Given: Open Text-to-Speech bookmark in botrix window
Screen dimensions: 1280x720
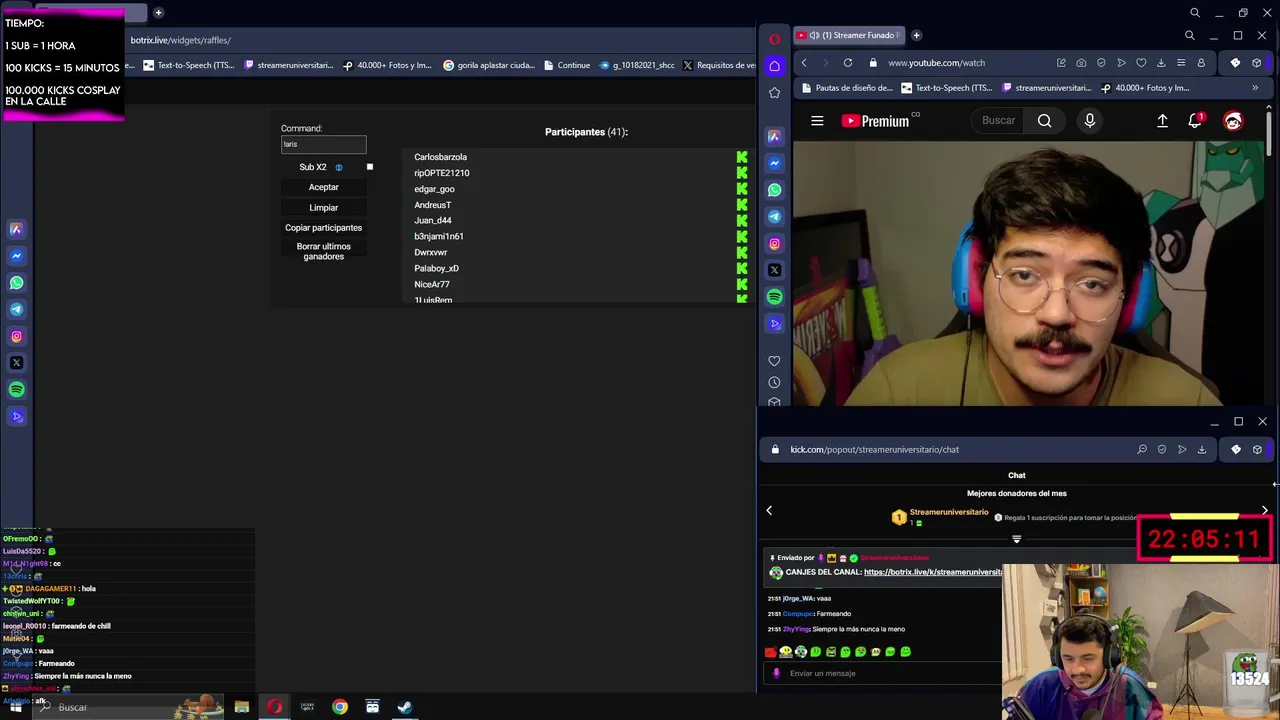Looking at the screenshot, I should pyautogui.click(x=190, y=65).
